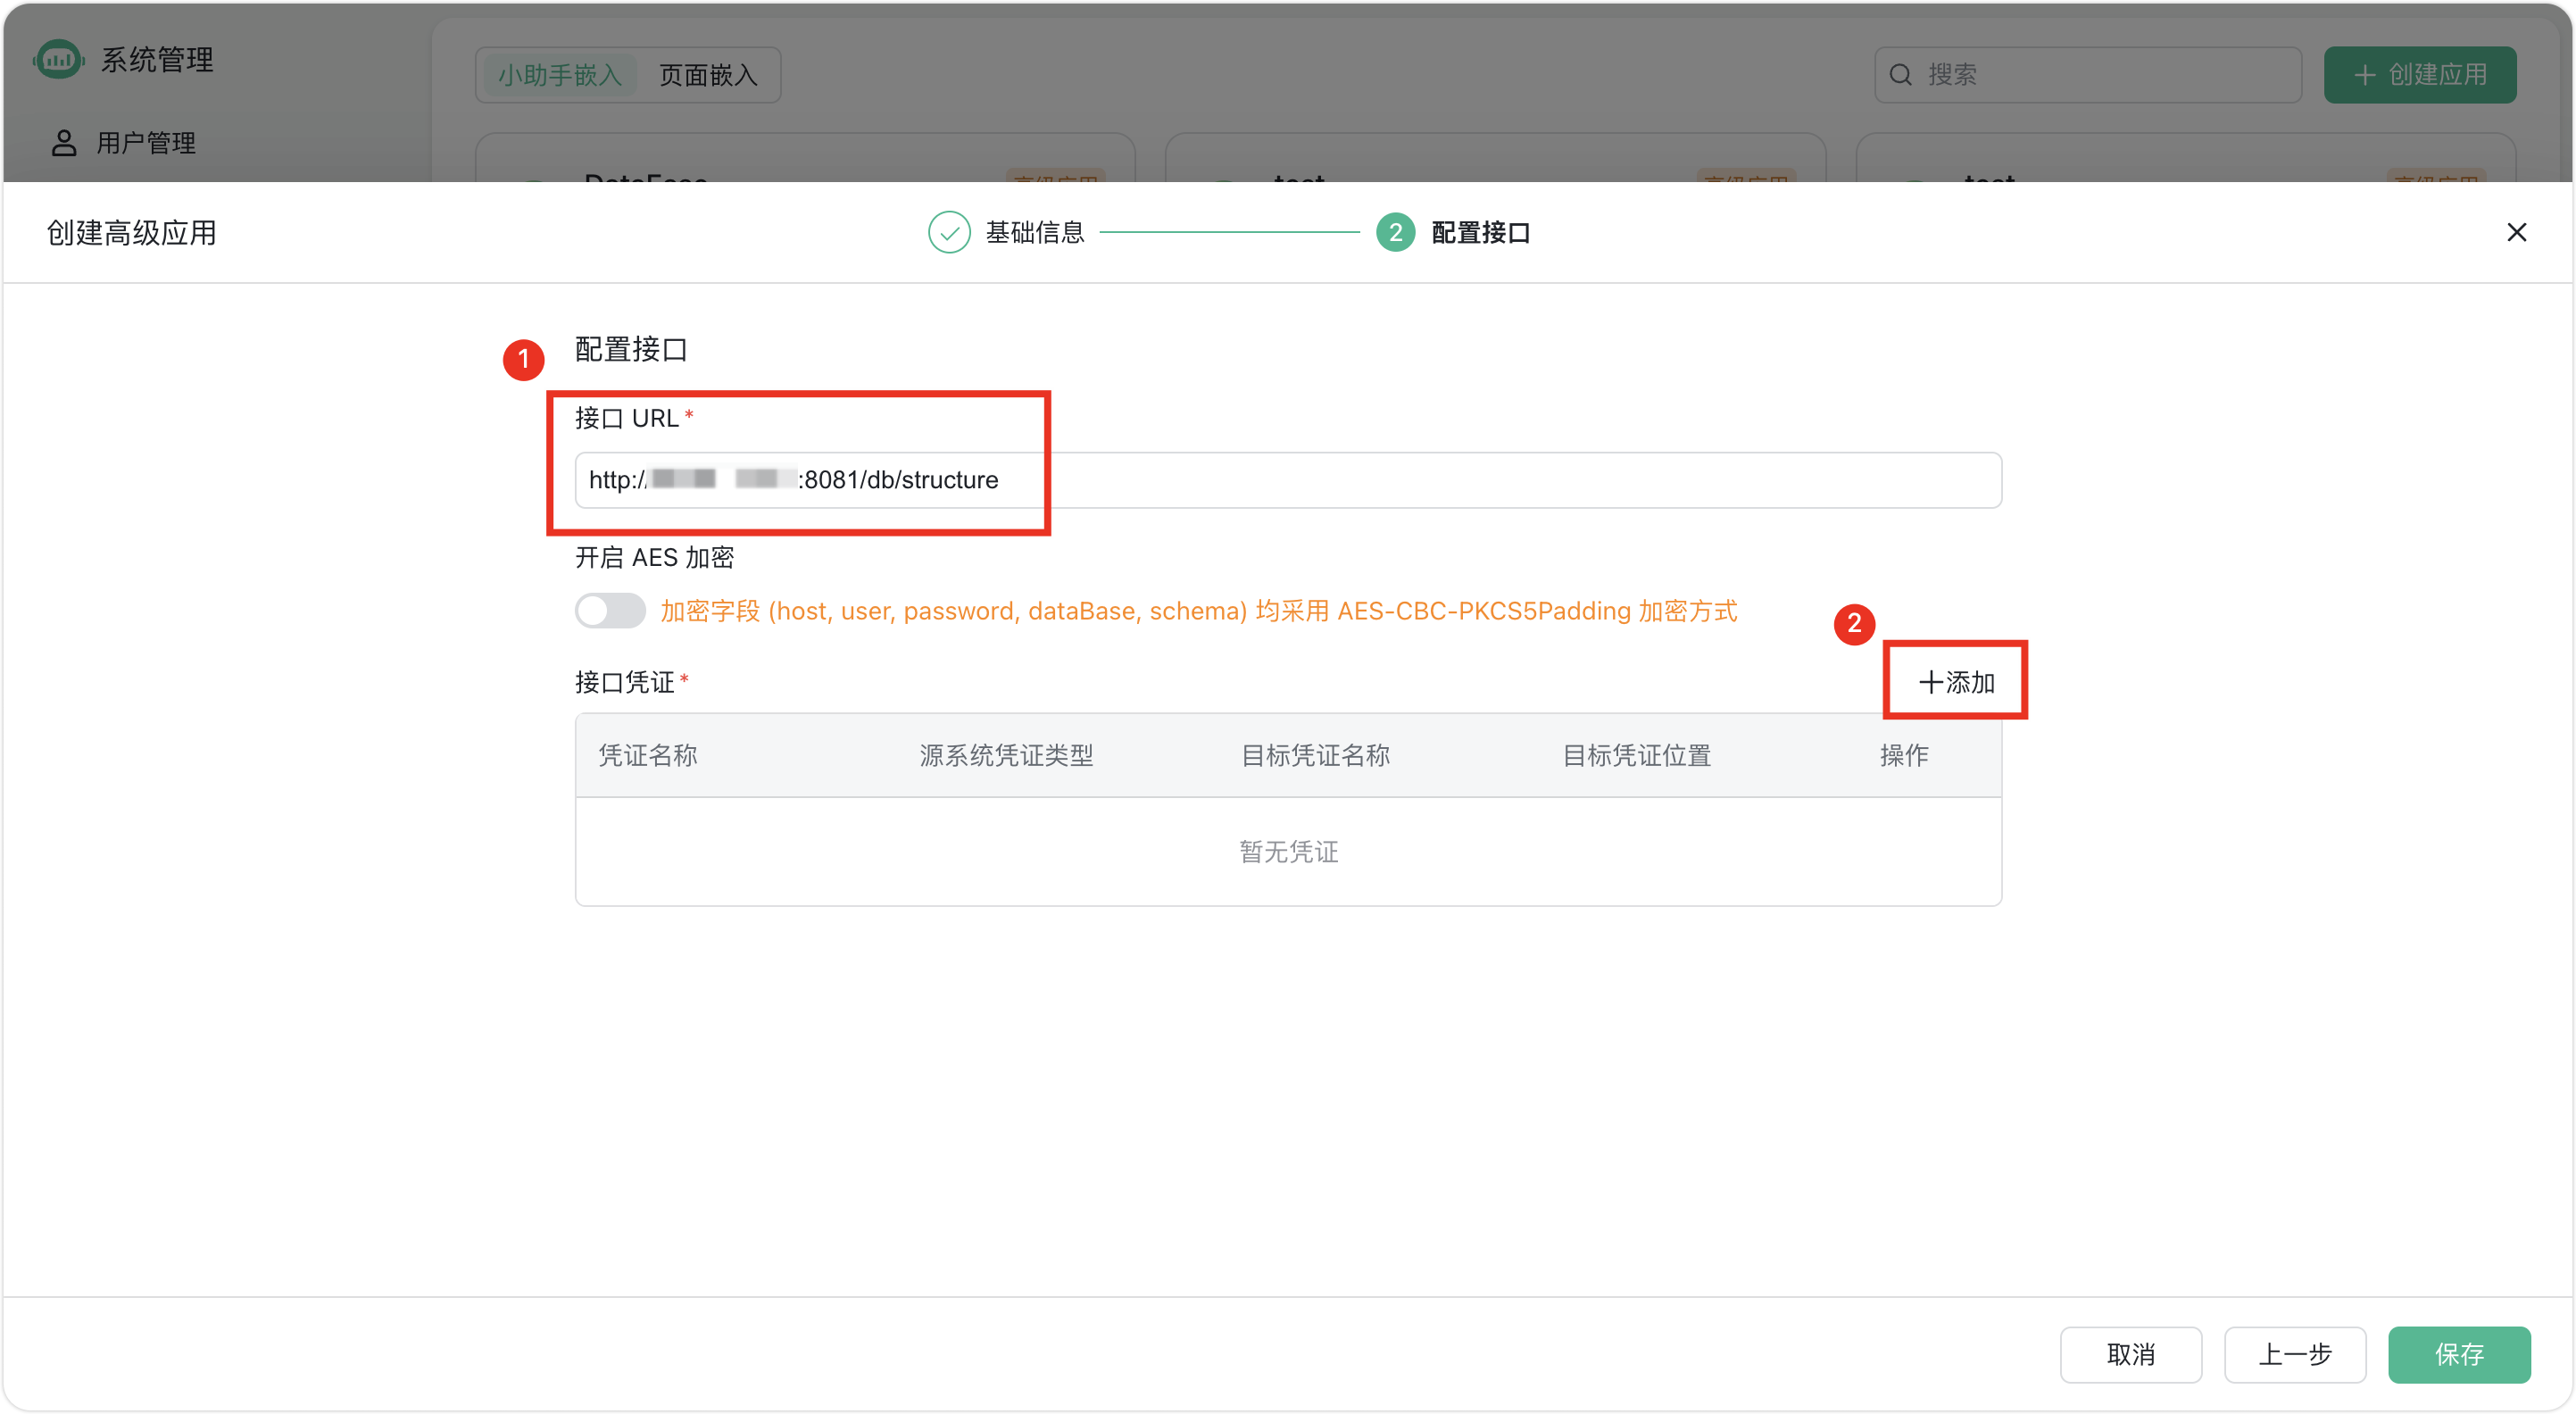Switch to 页面嵌入 tab
2576x1414 pixels.
tap(708, 75)
